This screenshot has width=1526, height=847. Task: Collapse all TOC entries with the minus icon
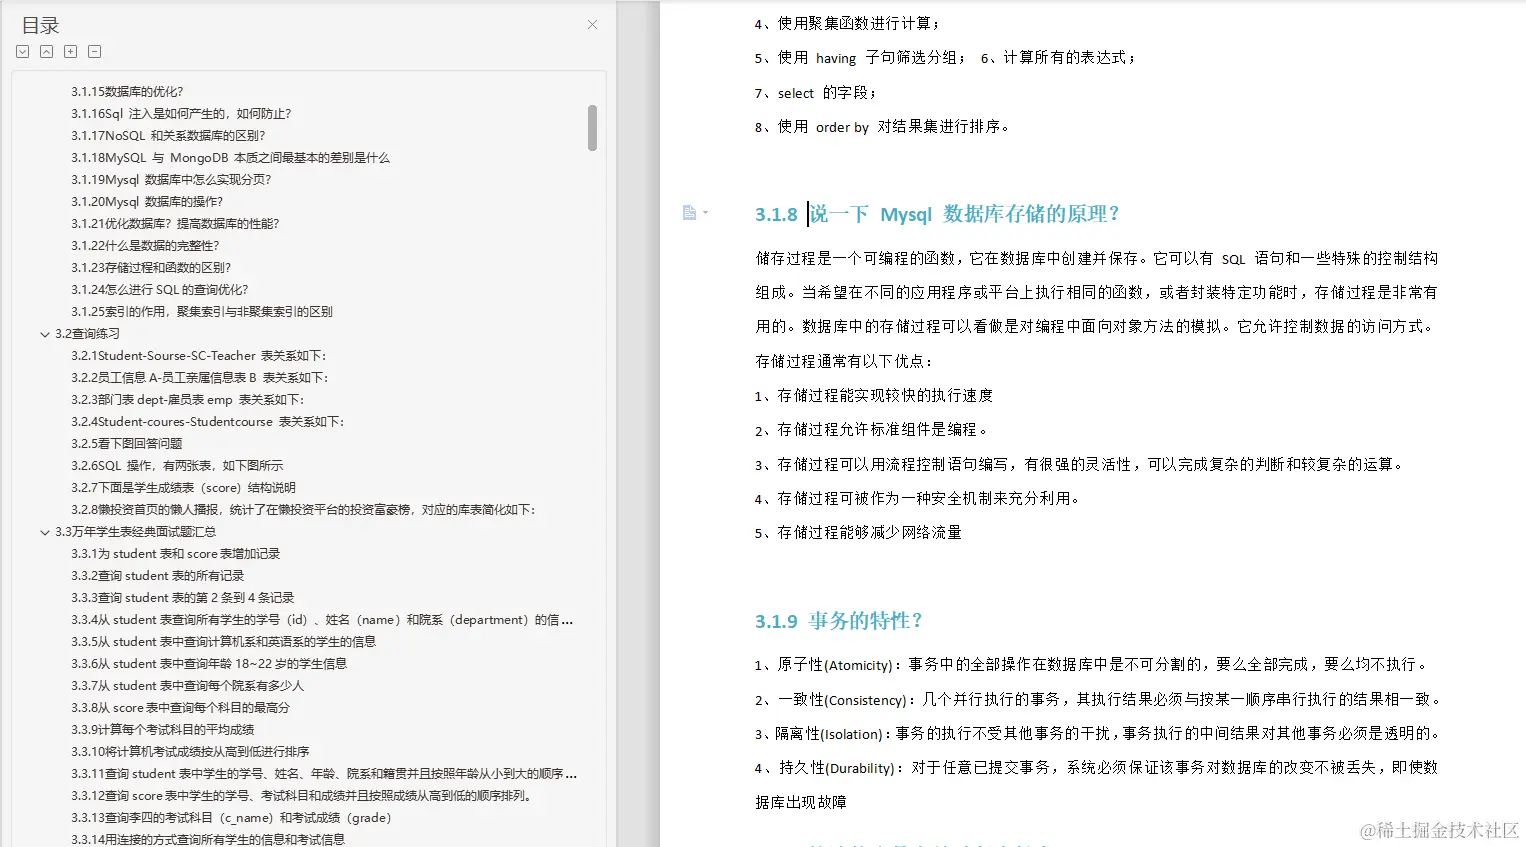click(x=94, y=51)
